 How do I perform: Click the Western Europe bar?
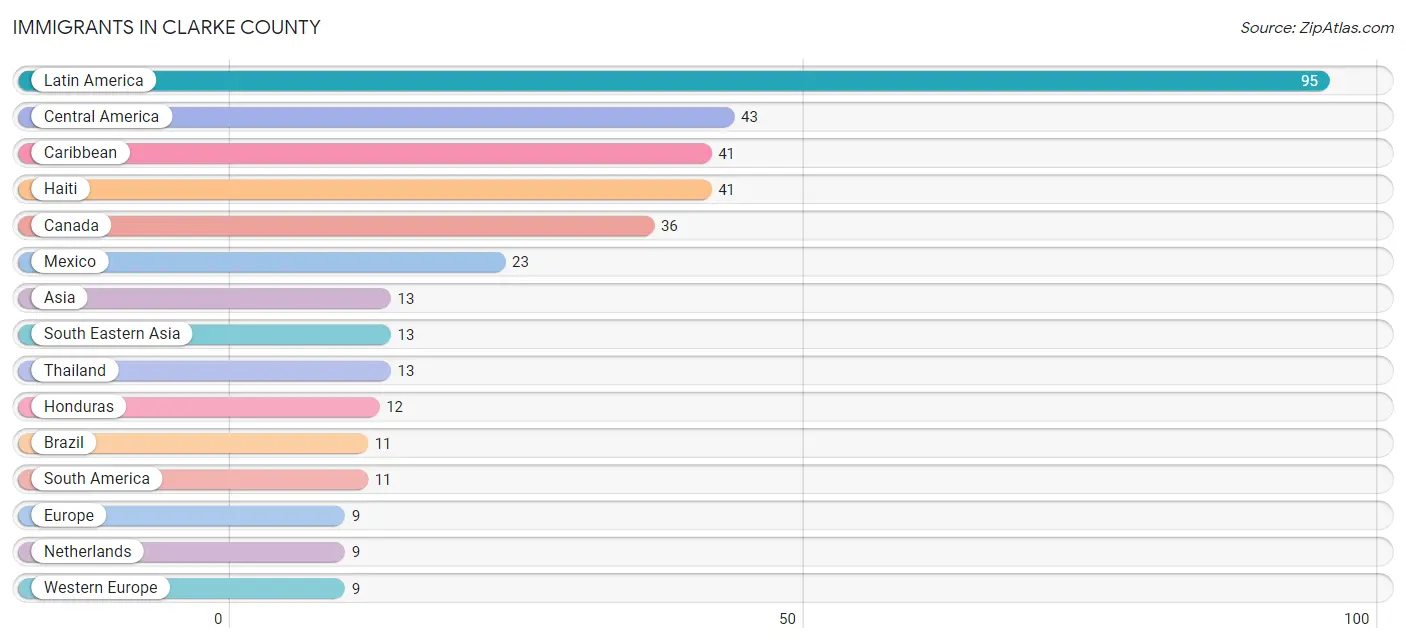click(181, 588)
